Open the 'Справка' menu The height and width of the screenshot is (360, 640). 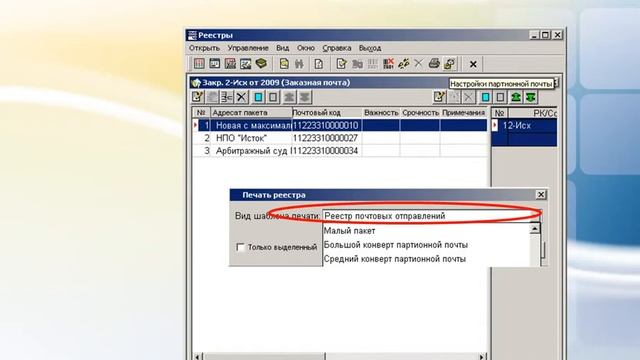coord(337,48)
